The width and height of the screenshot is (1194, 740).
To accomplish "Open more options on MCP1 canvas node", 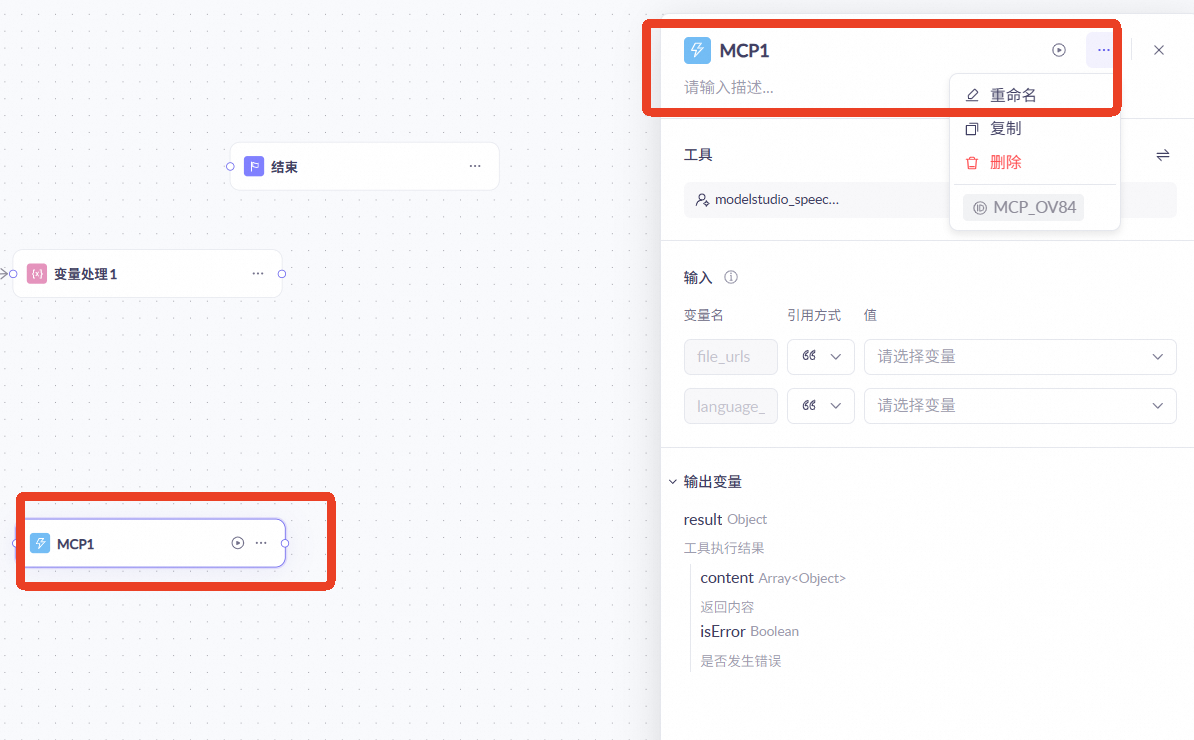I will pos(261,543).
